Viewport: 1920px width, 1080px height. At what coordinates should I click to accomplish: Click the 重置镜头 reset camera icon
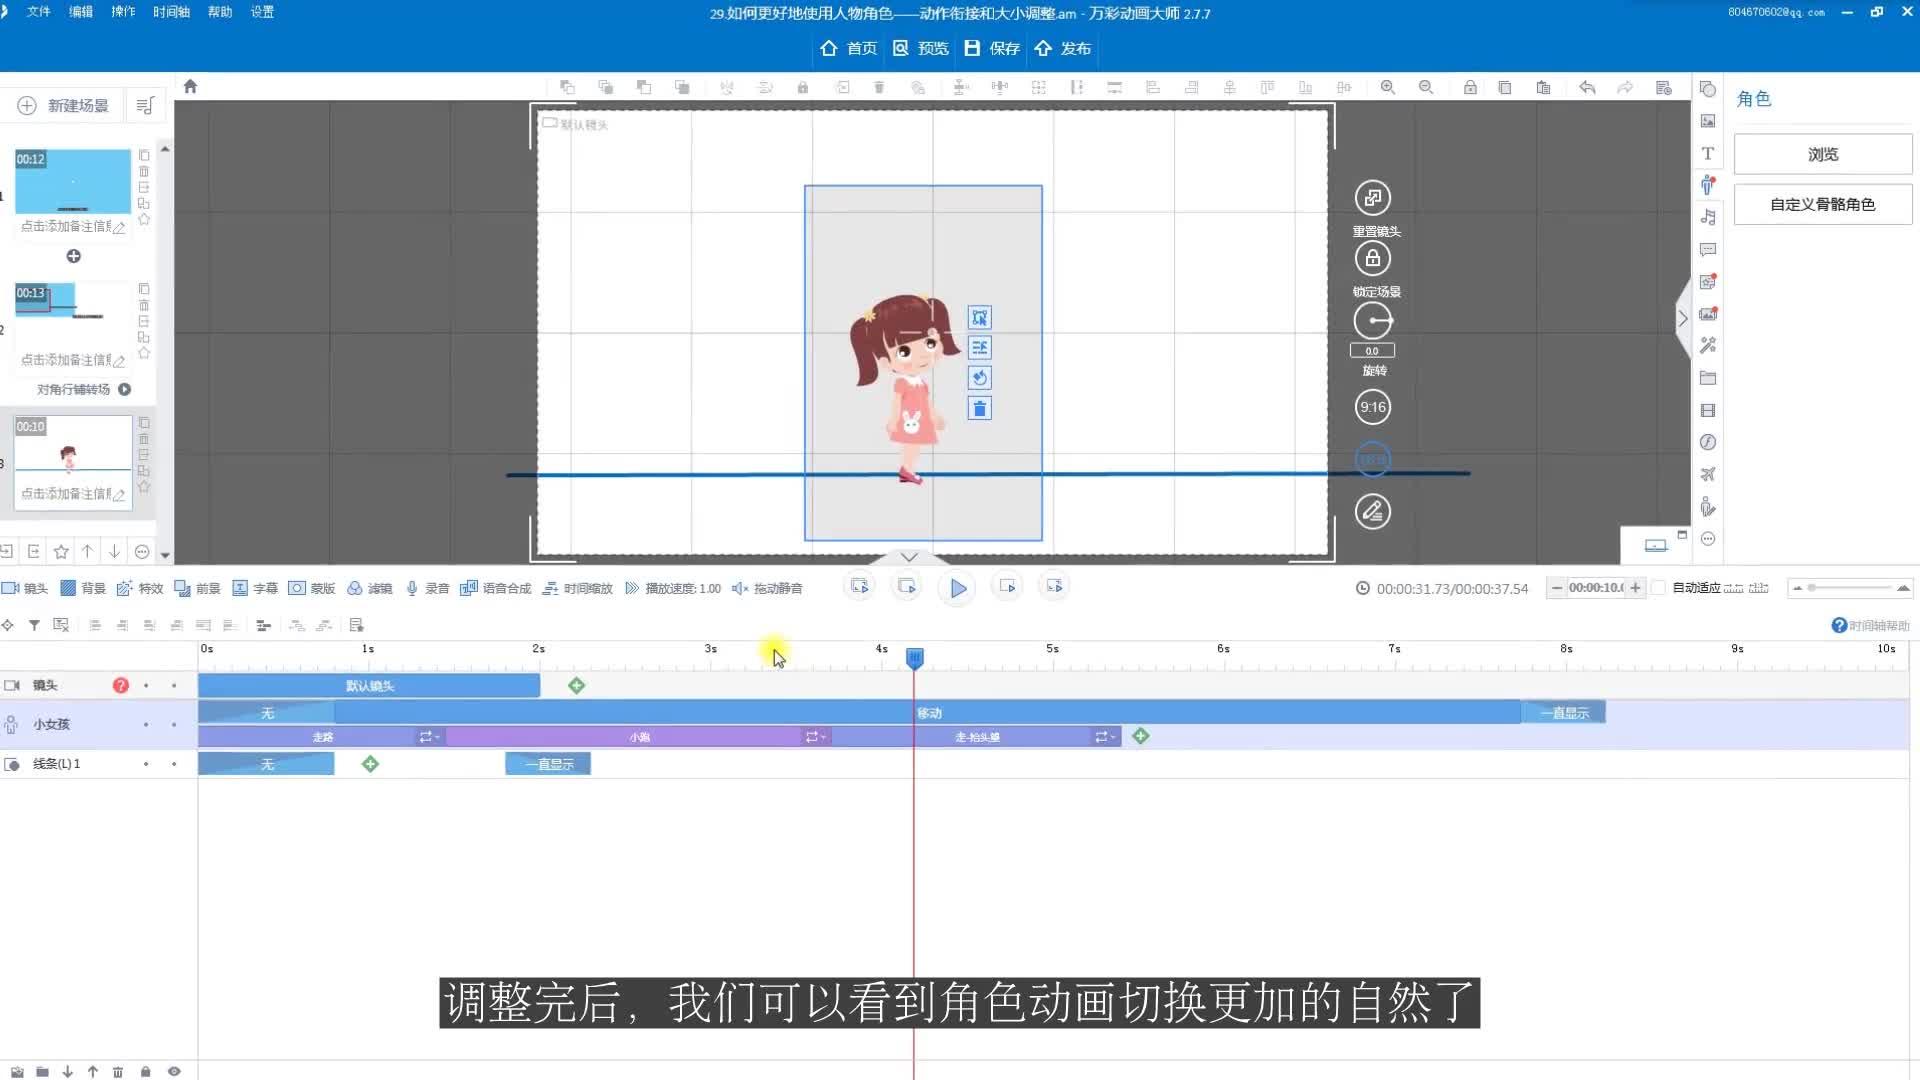[x=1372, y=198]
